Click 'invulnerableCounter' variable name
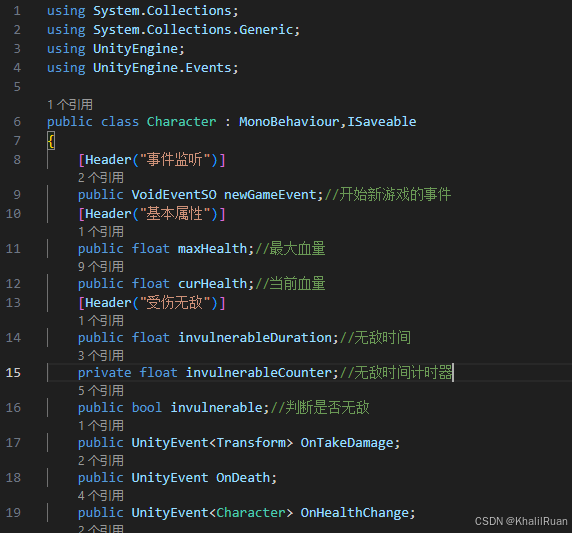This screenshot has width=572, height=533. (259, 372)
